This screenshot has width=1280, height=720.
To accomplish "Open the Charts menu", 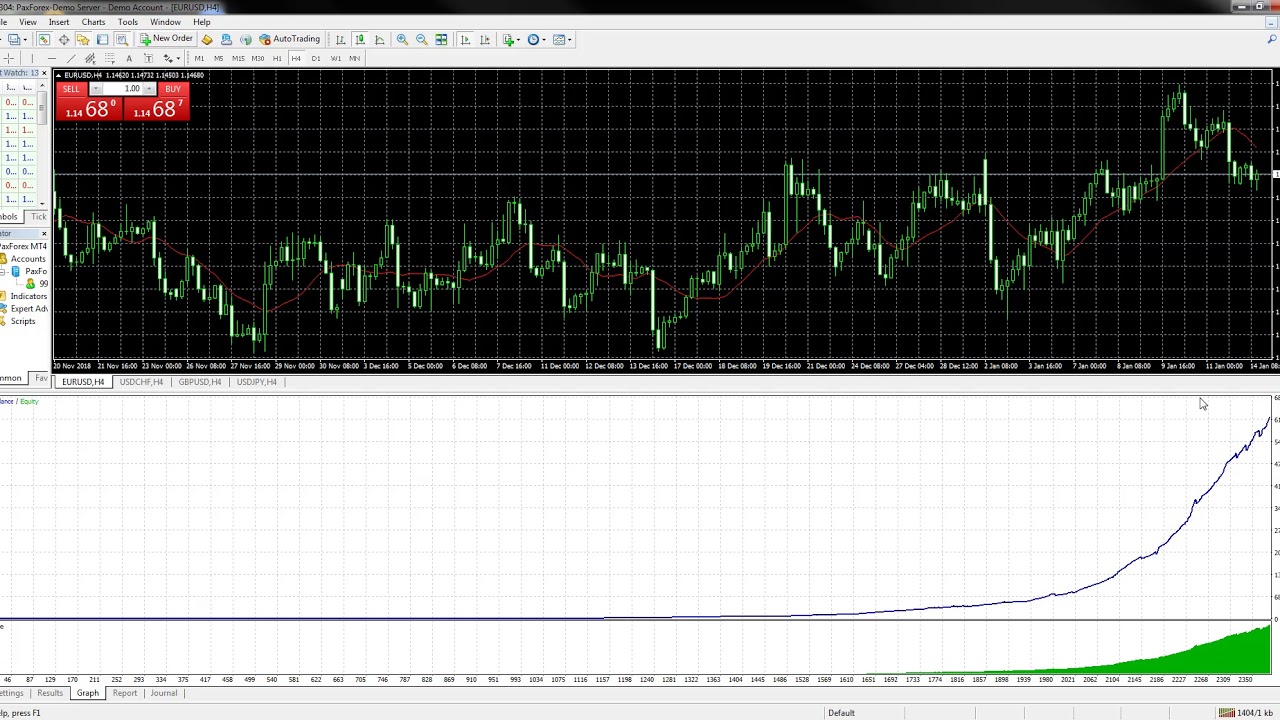I will pyautogui.click(x=93, y=22).
